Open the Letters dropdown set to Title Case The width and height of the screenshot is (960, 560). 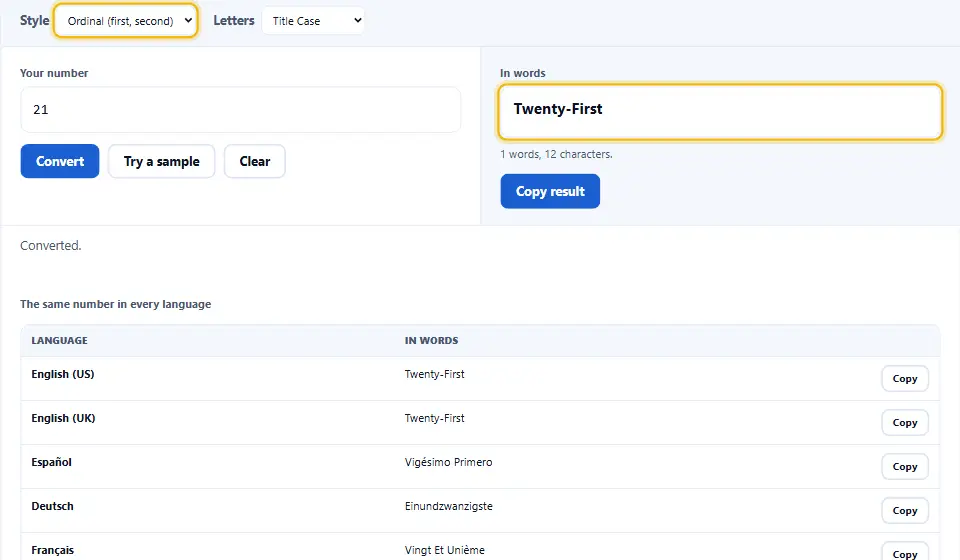click(x=313, y=21)
